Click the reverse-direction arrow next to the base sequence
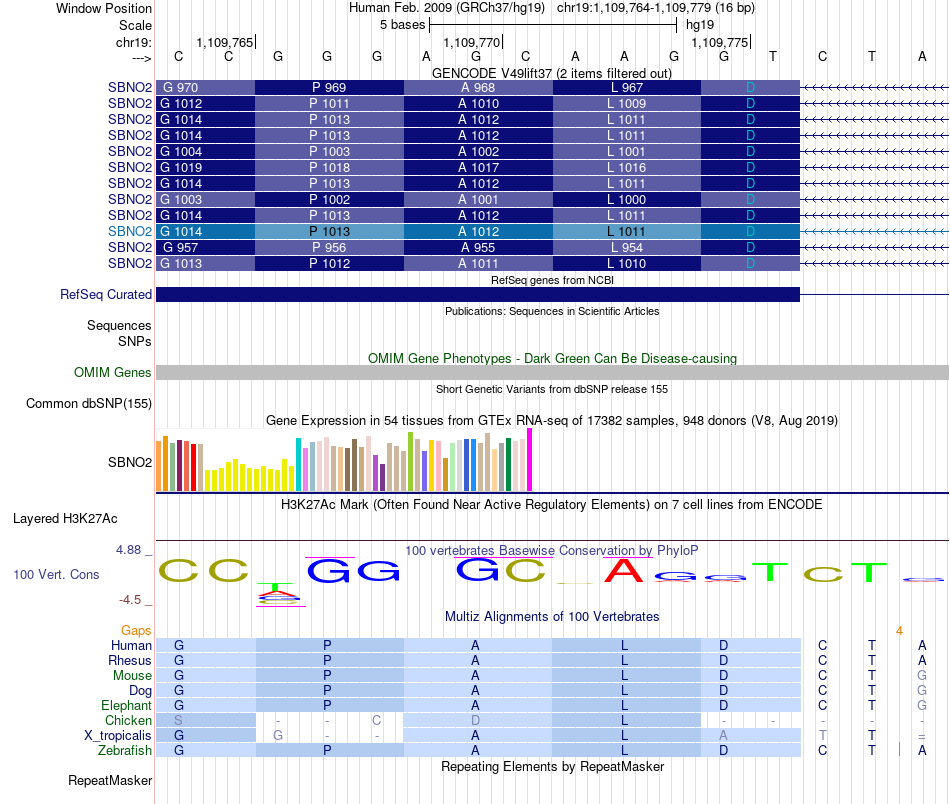 pos(142,58)
